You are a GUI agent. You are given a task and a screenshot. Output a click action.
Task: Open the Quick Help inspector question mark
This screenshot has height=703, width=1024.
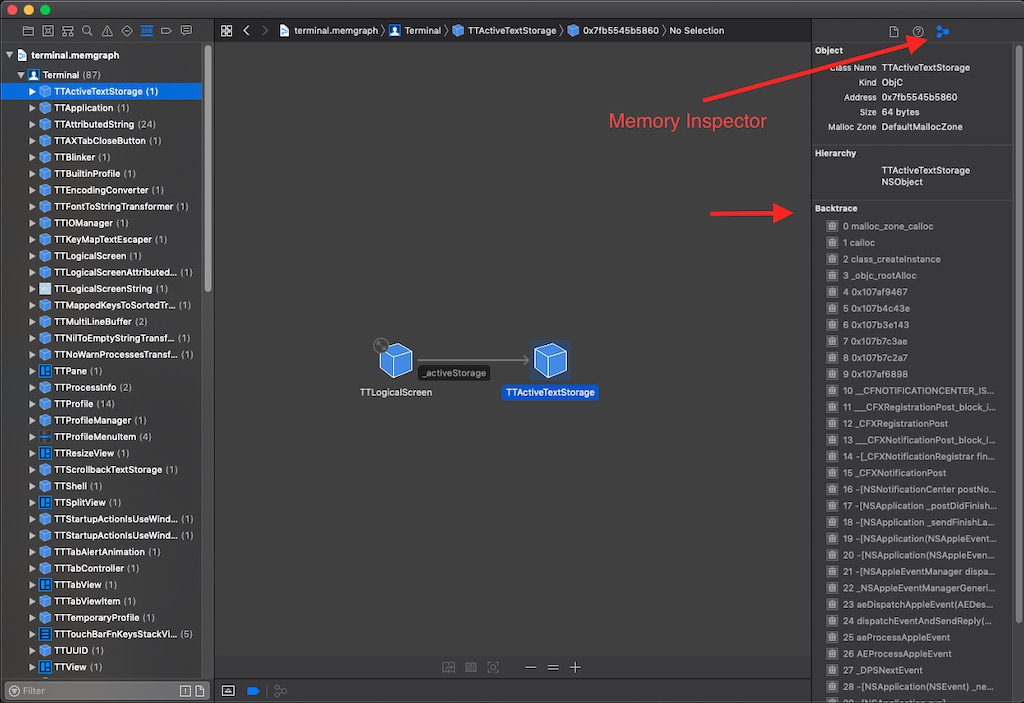click(x=918, y=31)
